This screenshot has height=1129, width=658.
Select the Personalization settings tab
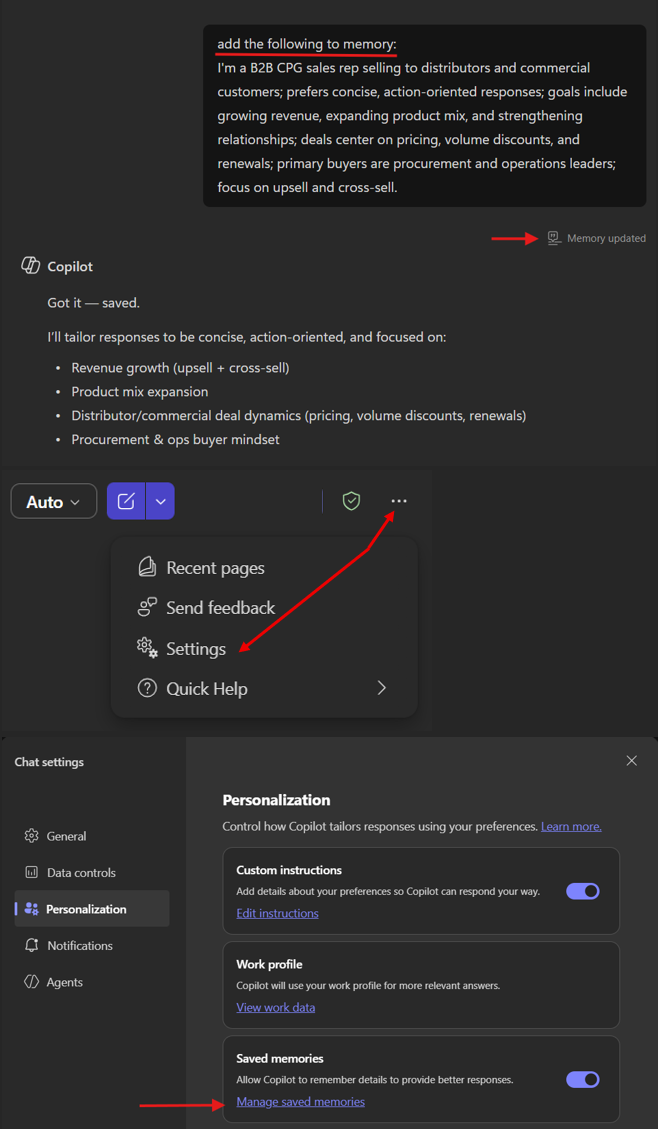point(92,909)
